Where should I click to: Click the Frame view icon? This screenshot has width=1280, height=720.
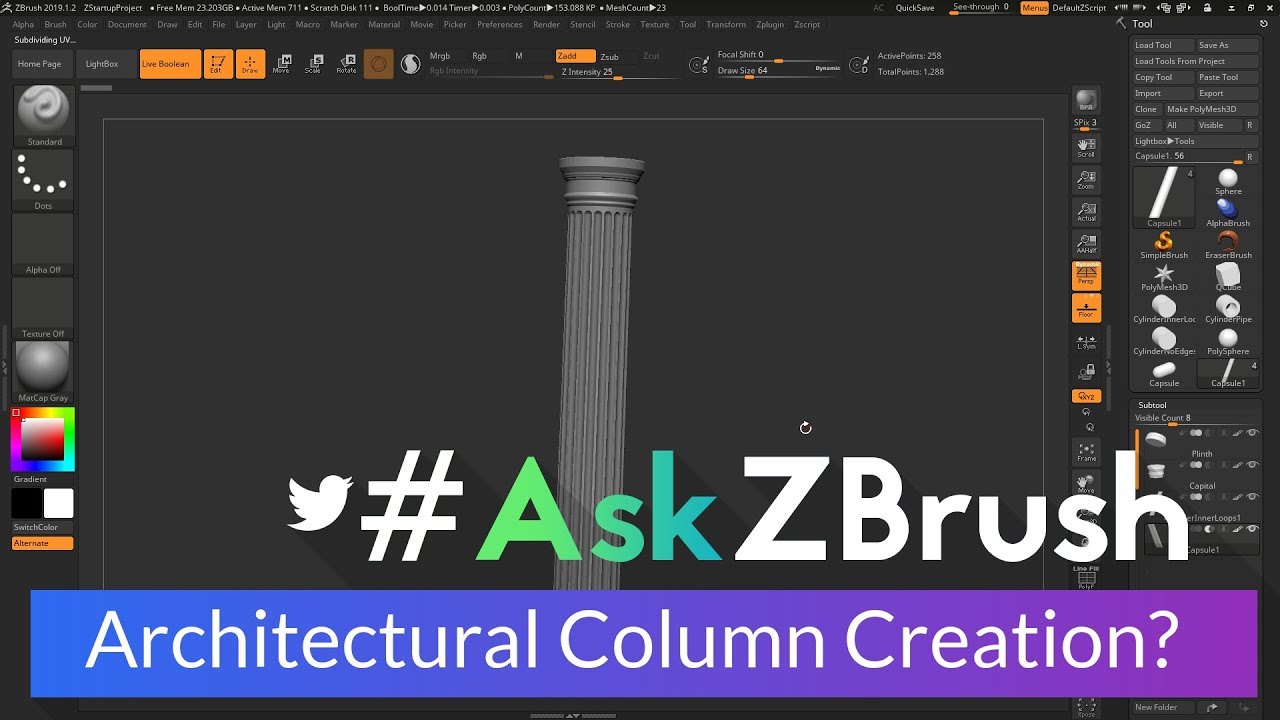(1086, 451)
